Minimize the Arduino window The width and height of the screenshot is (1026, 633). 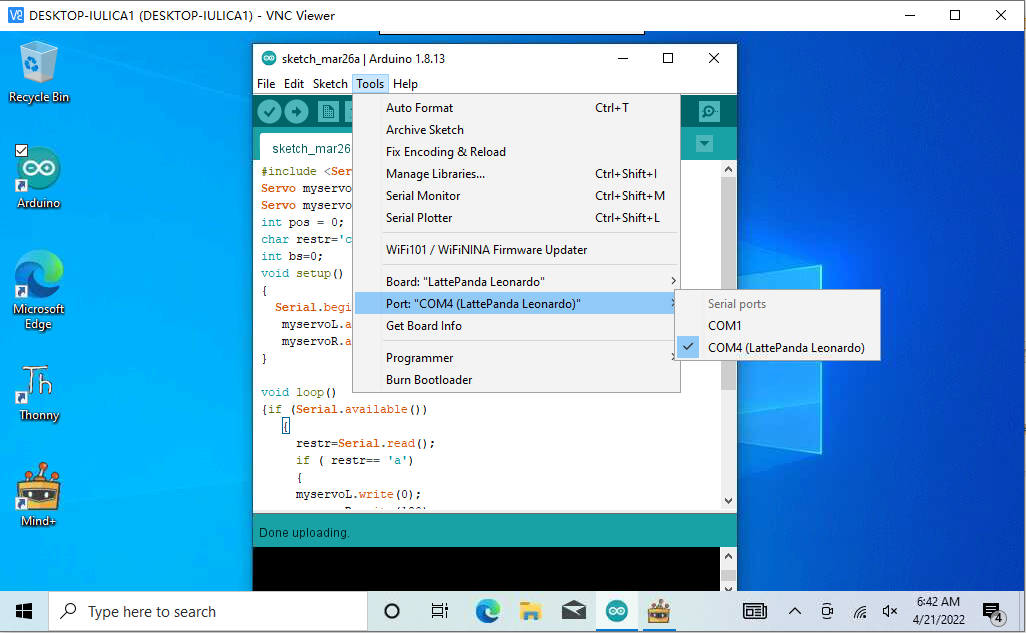tap(623, 58)
